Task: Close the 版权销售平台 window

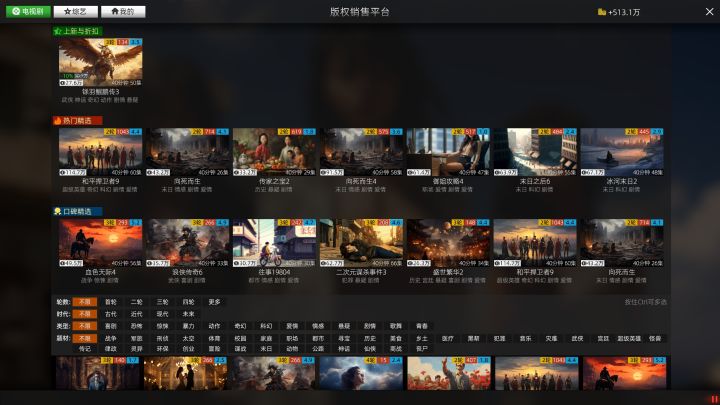Action: (x=709, y=11)
